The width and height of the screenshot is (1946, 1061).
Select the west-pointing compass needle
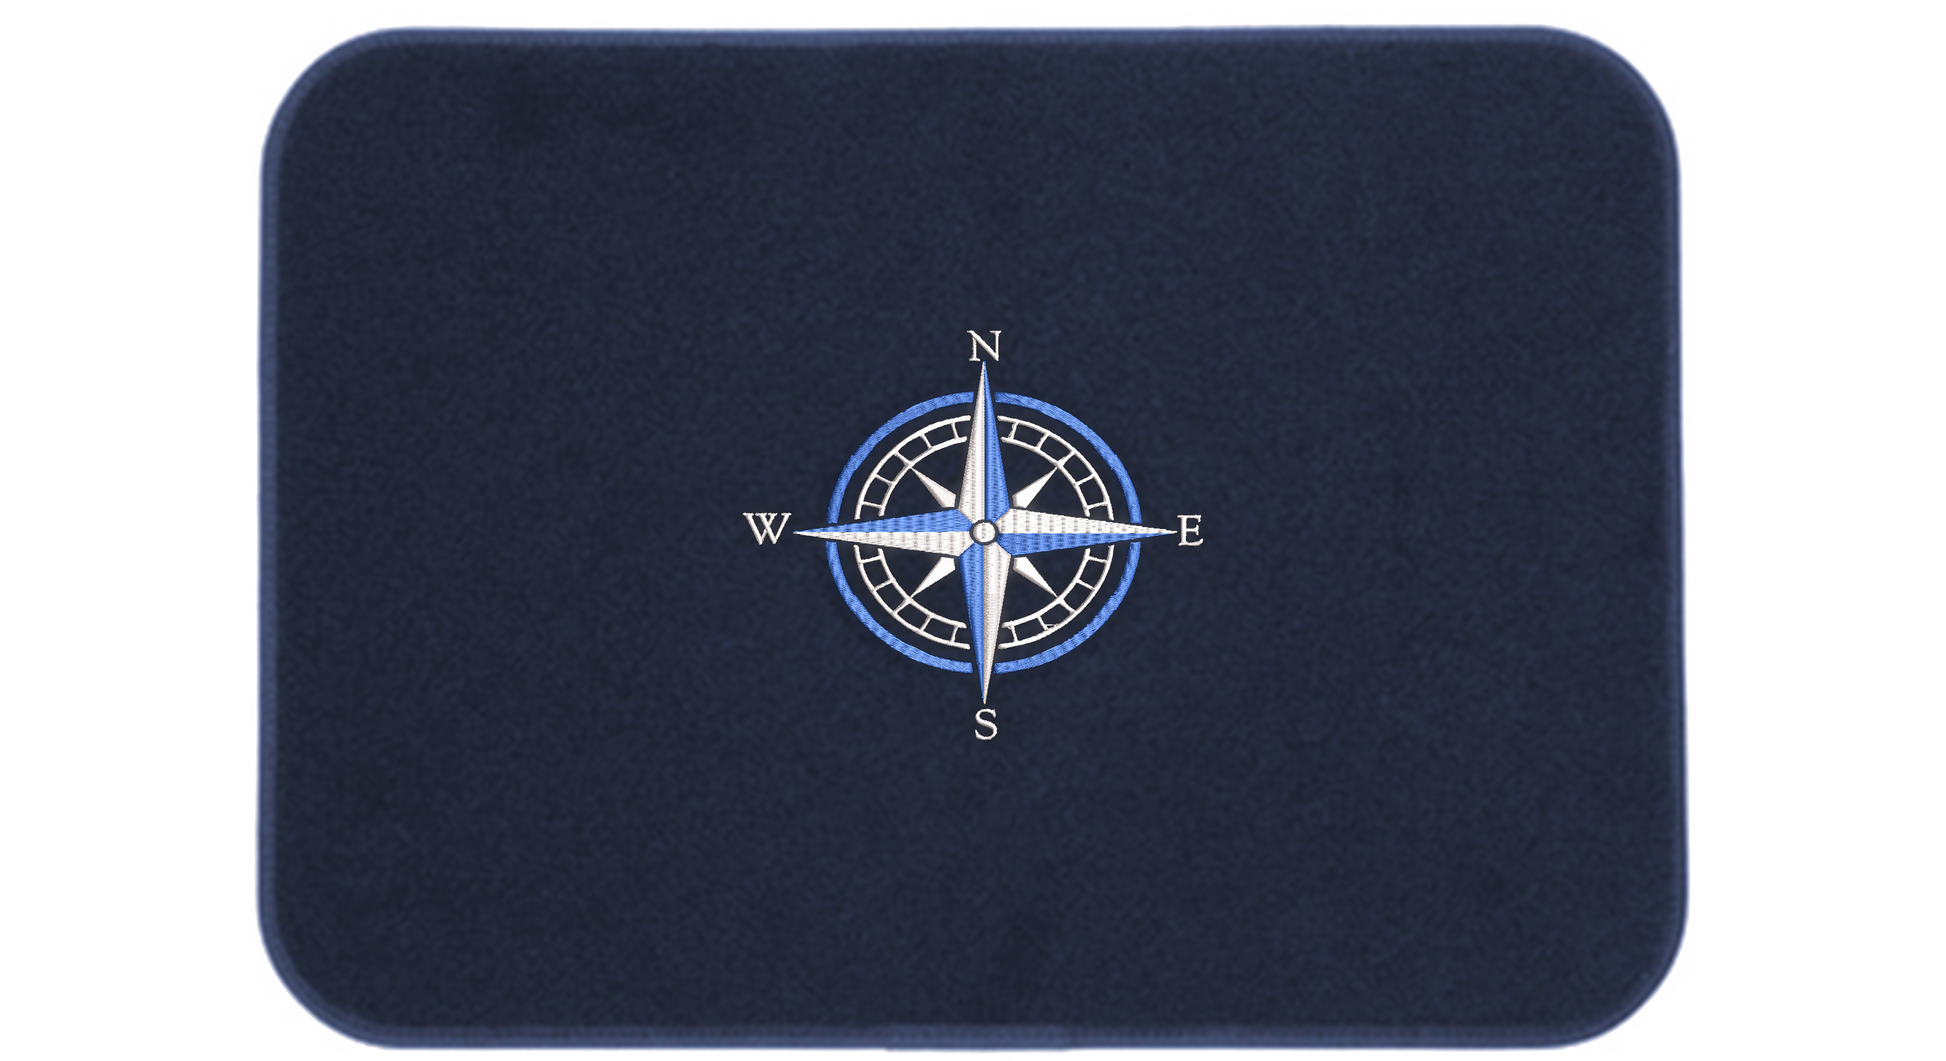coord(885,532)
